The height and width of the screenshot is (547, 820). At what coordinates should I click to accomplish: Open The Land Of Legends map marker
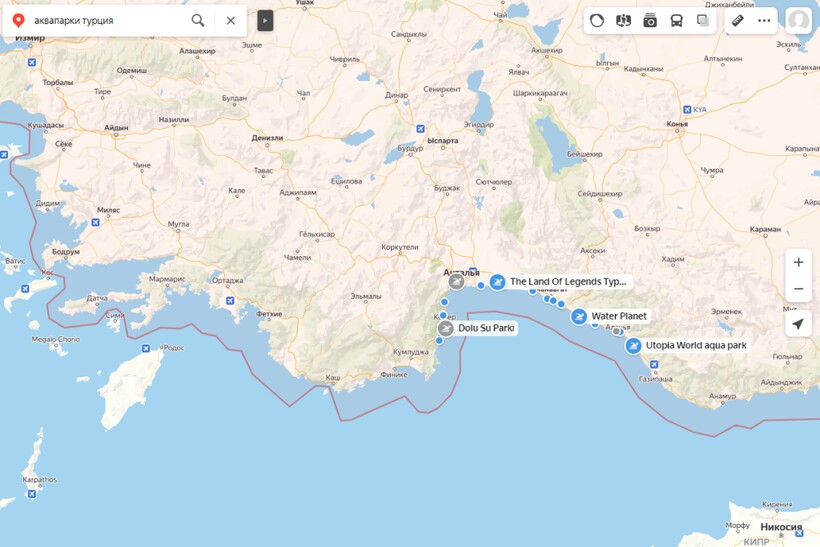pos(497,282)
